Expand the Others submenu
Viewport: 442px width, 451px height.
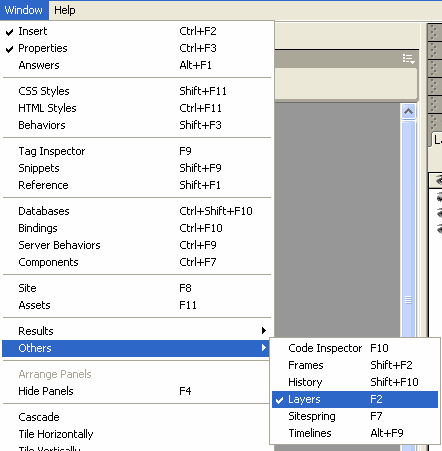pyautogui.click(x=137, y=348)
